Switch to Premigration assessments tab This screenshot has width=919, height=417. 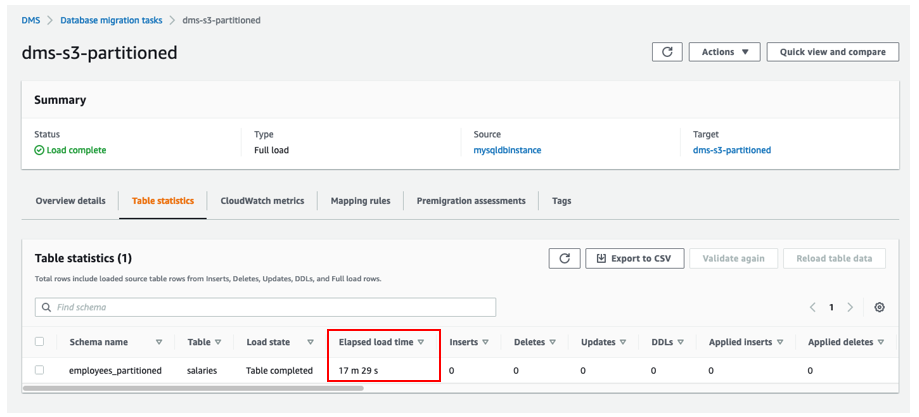coord(471,201)
